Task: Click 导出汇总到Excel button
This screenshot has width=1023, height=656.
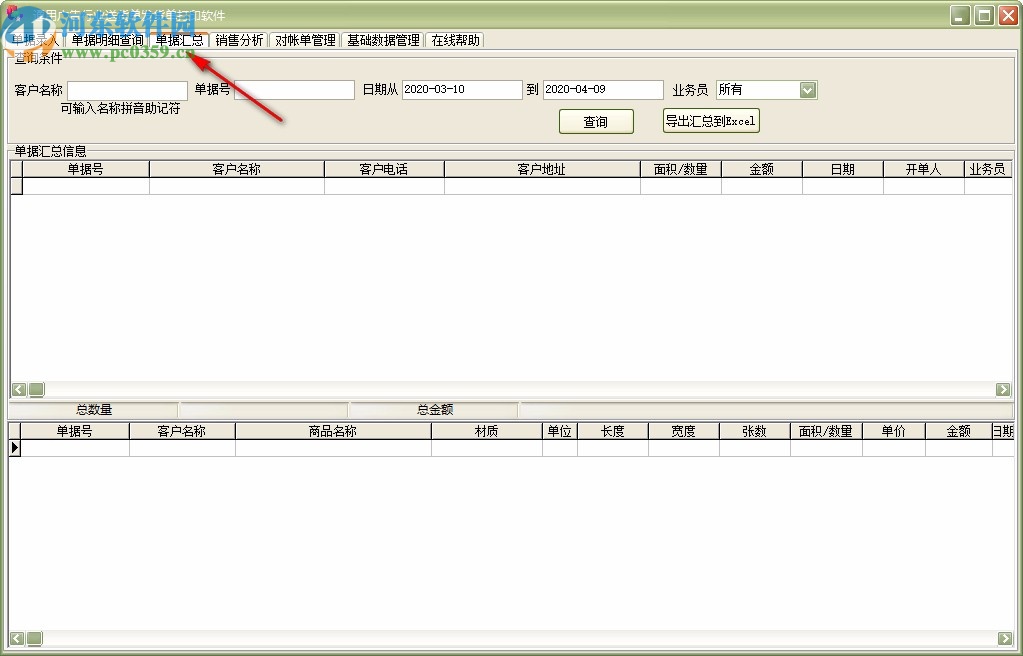Action: pyautogui.click(x=711, y=121)
